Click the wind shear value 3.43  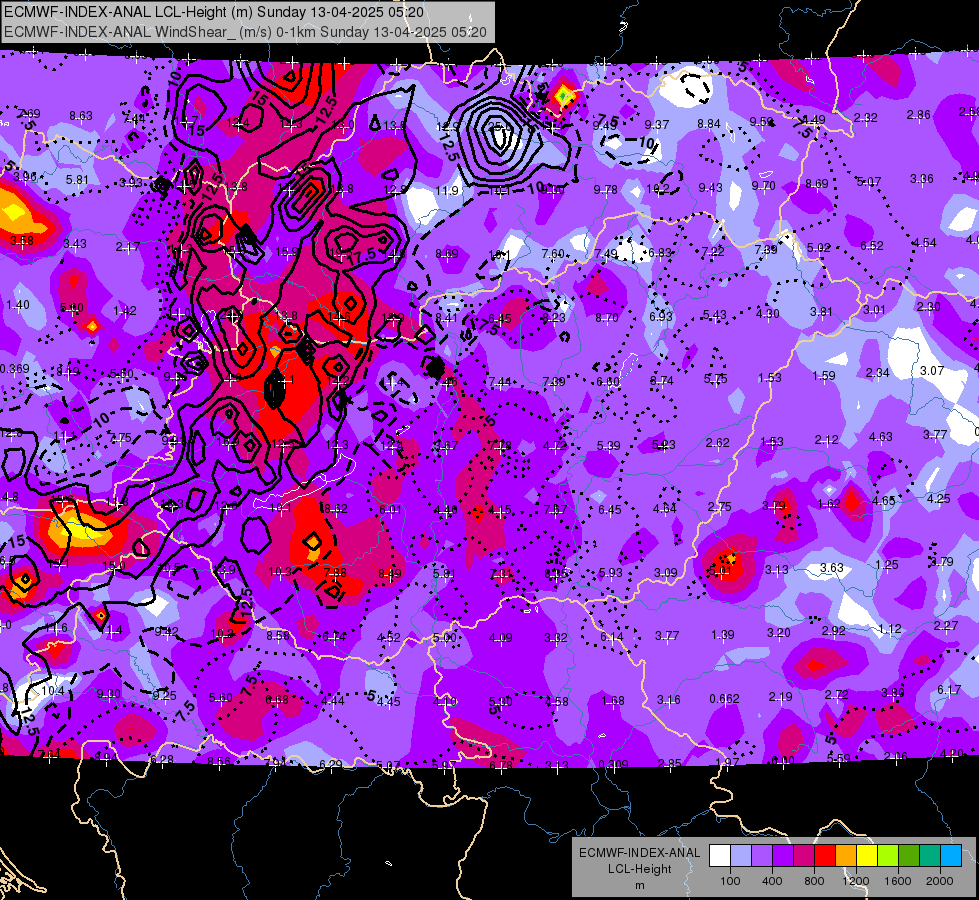point(75,244)
